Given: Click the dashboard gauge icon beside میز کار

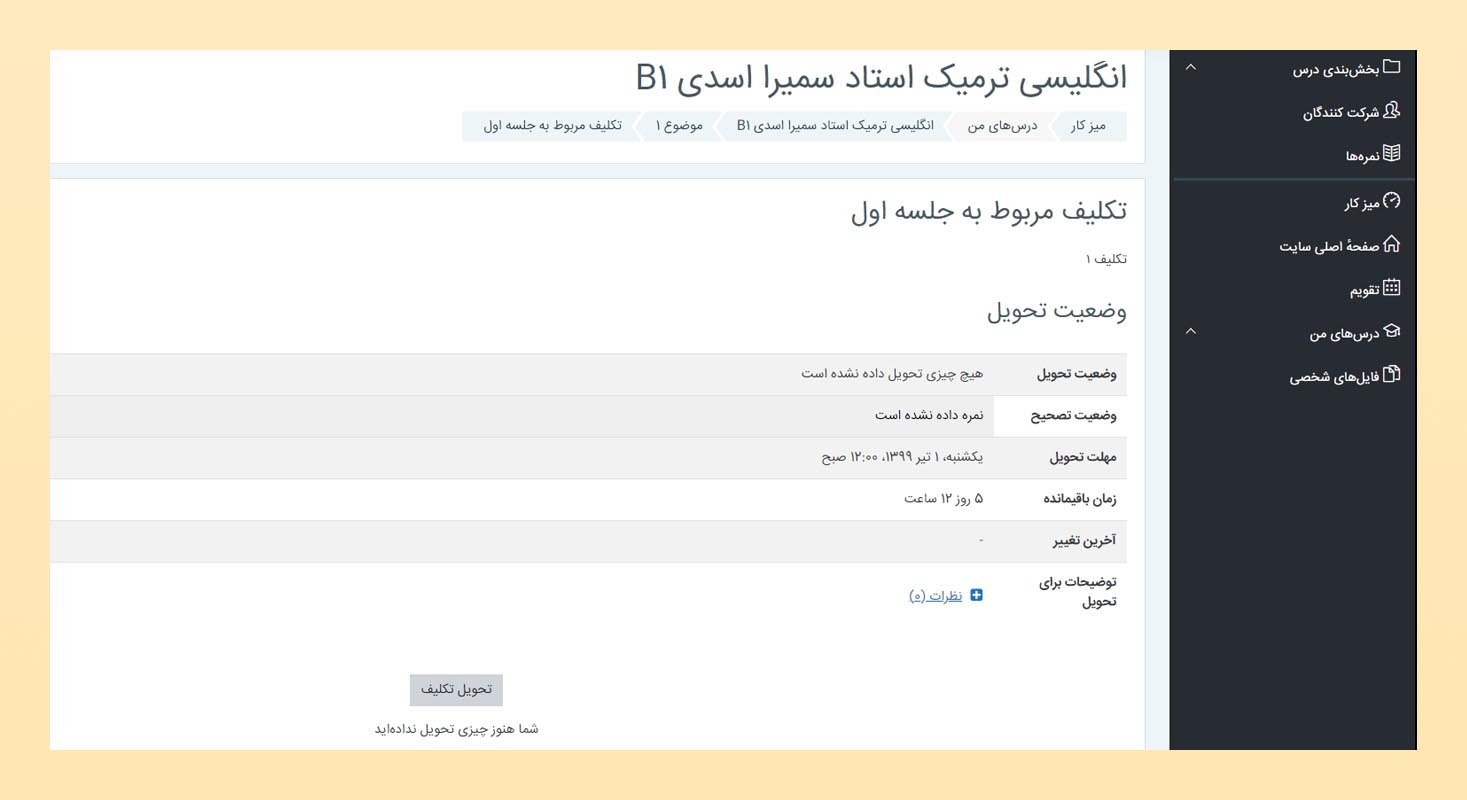Looking at the screenshot, I should point(1391,201).
